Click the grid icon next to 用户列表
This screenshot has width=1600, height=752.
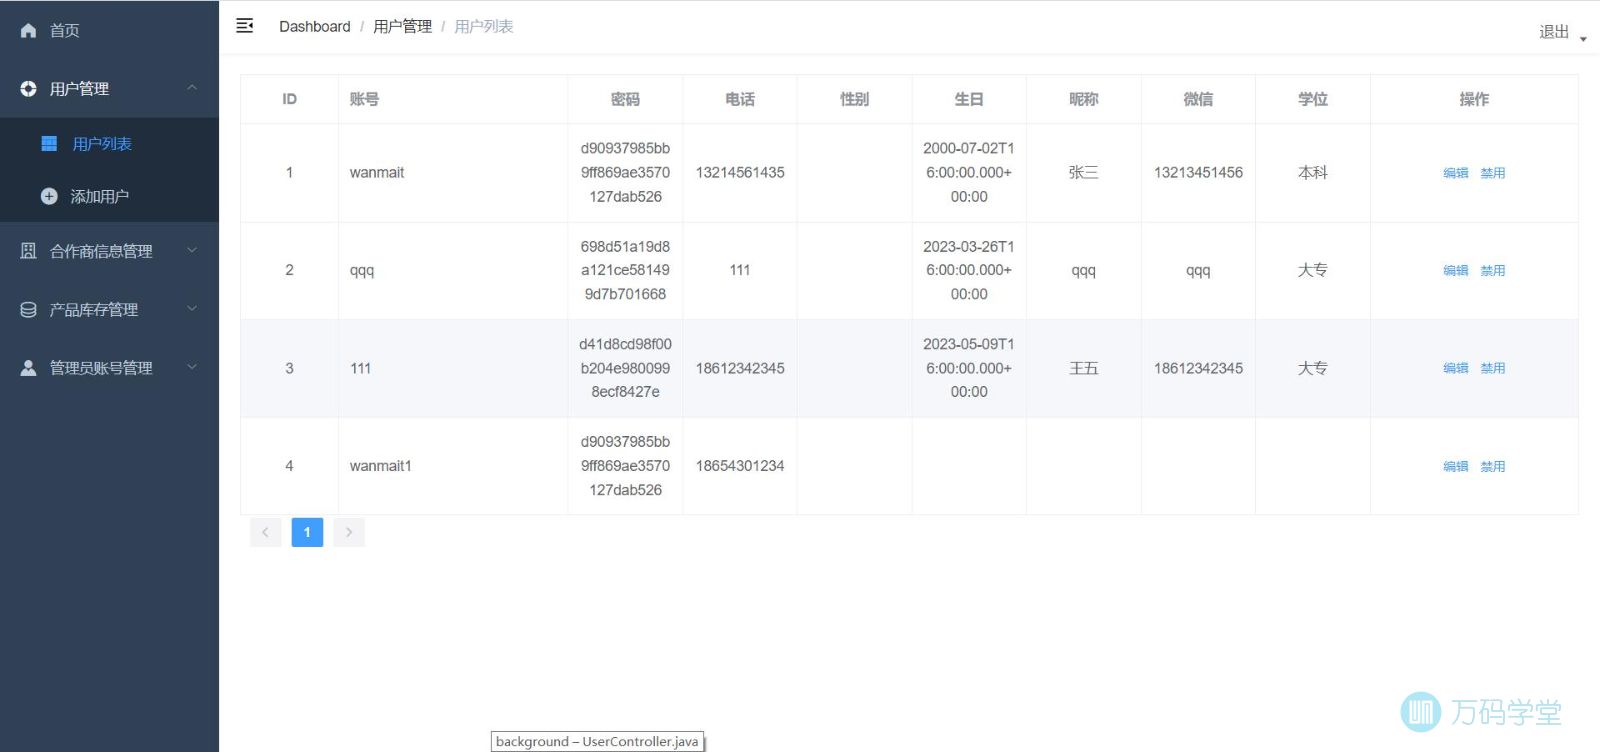click(x=49, y=144)
